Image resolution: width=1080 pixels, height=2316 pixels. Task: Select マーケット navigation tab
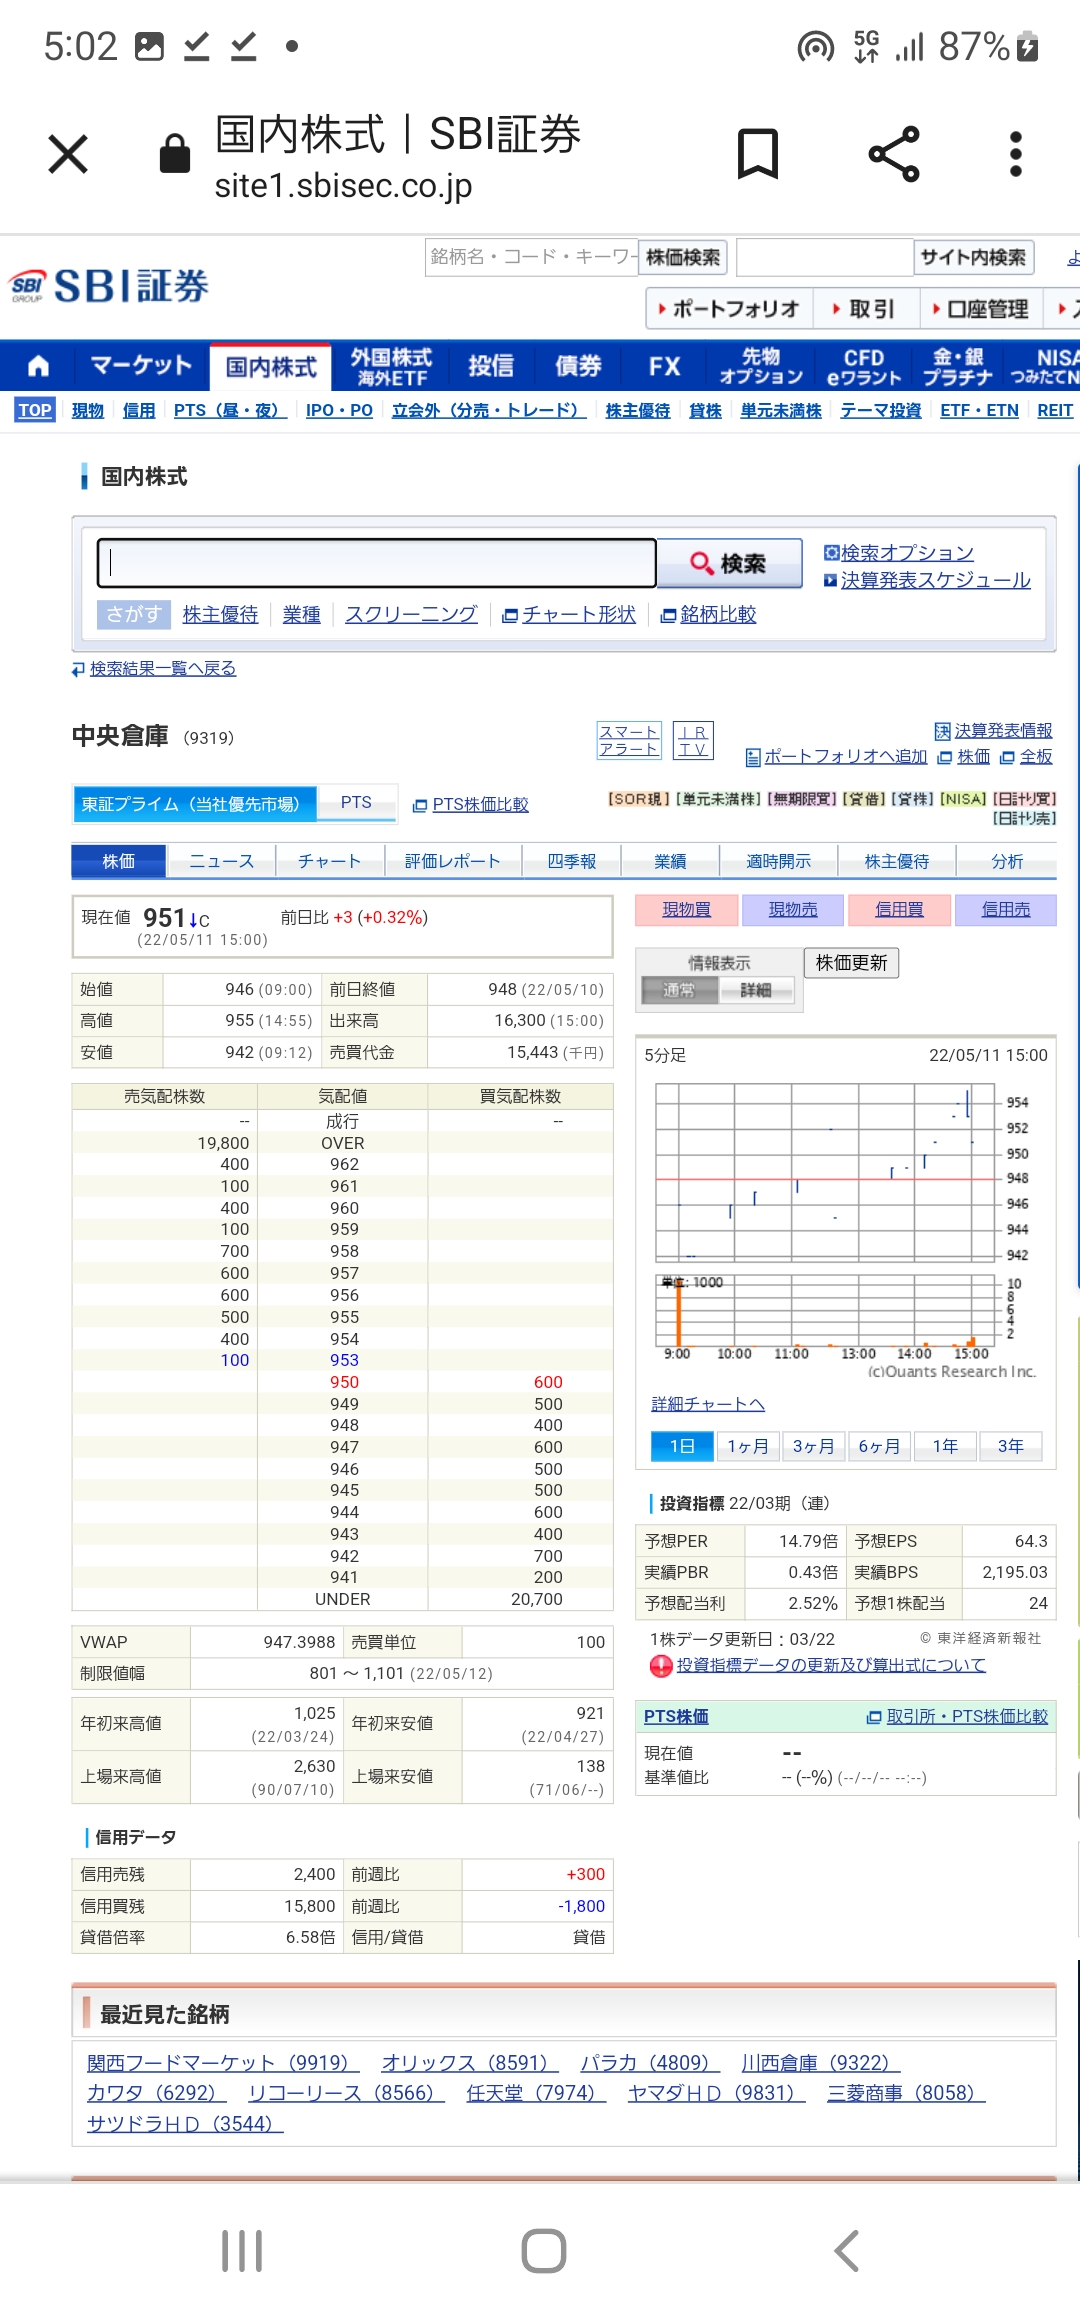tap(141, 366)
